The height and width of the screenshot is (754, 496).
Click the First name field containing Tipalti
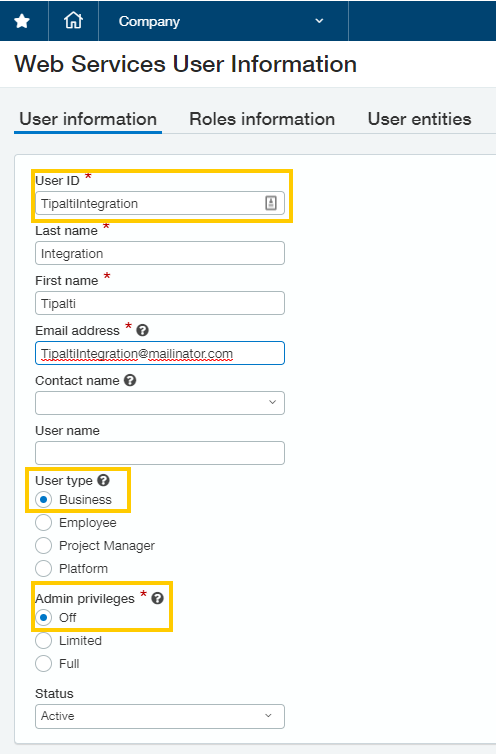(x=160, y=303)
